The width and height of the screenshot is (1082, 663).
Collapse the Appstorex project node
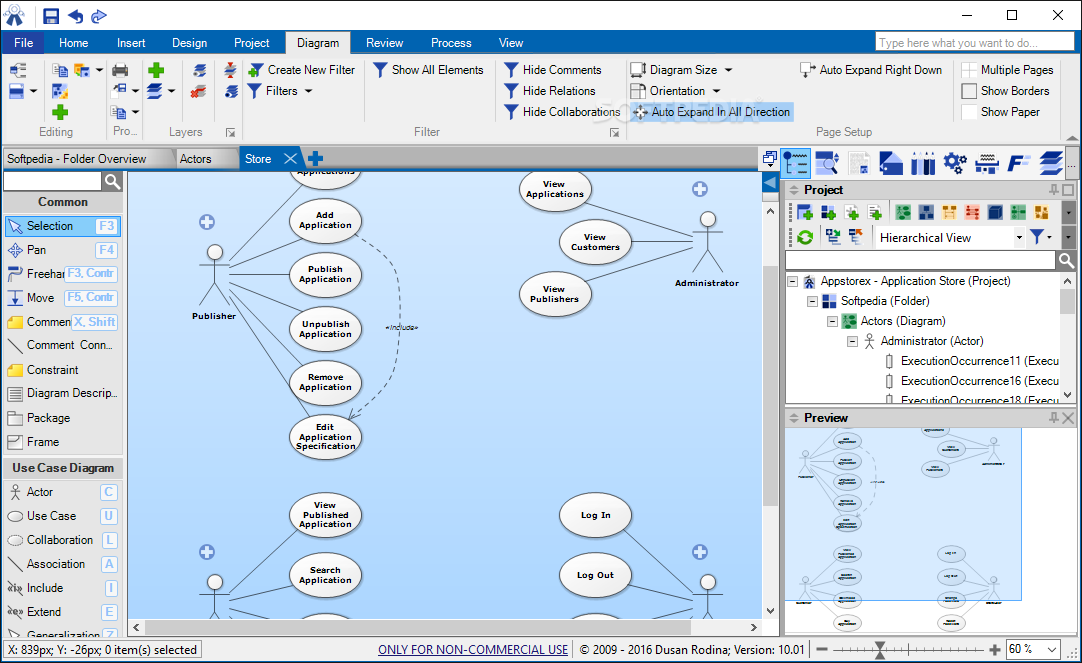point(793,281)
